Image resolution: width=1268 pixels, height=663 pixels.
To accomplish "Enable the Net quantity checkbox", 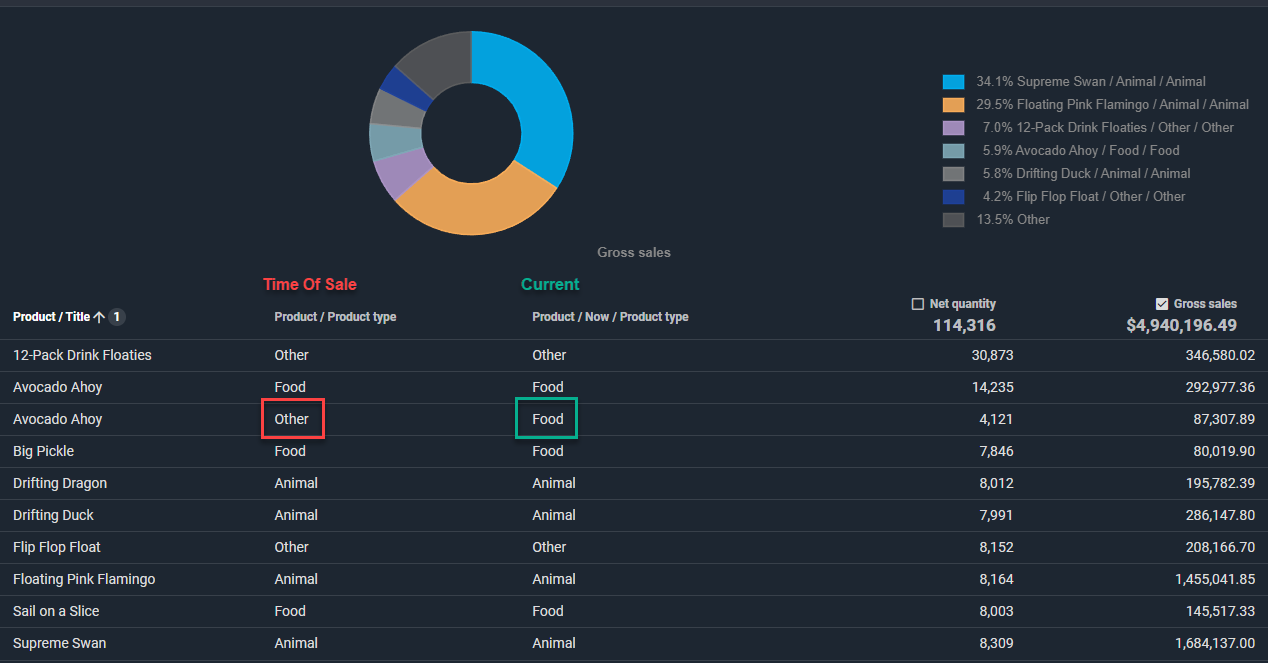I will [918, 304].
